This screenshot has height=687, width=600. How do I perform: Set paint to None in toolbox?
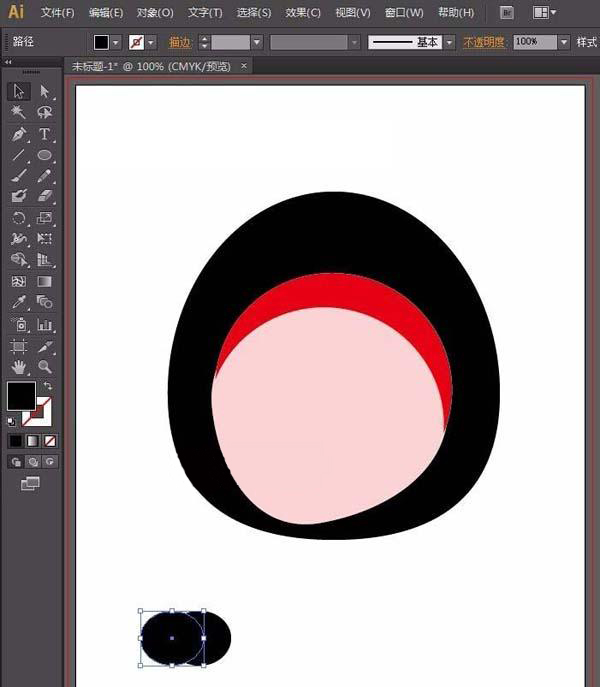[51, 441]
